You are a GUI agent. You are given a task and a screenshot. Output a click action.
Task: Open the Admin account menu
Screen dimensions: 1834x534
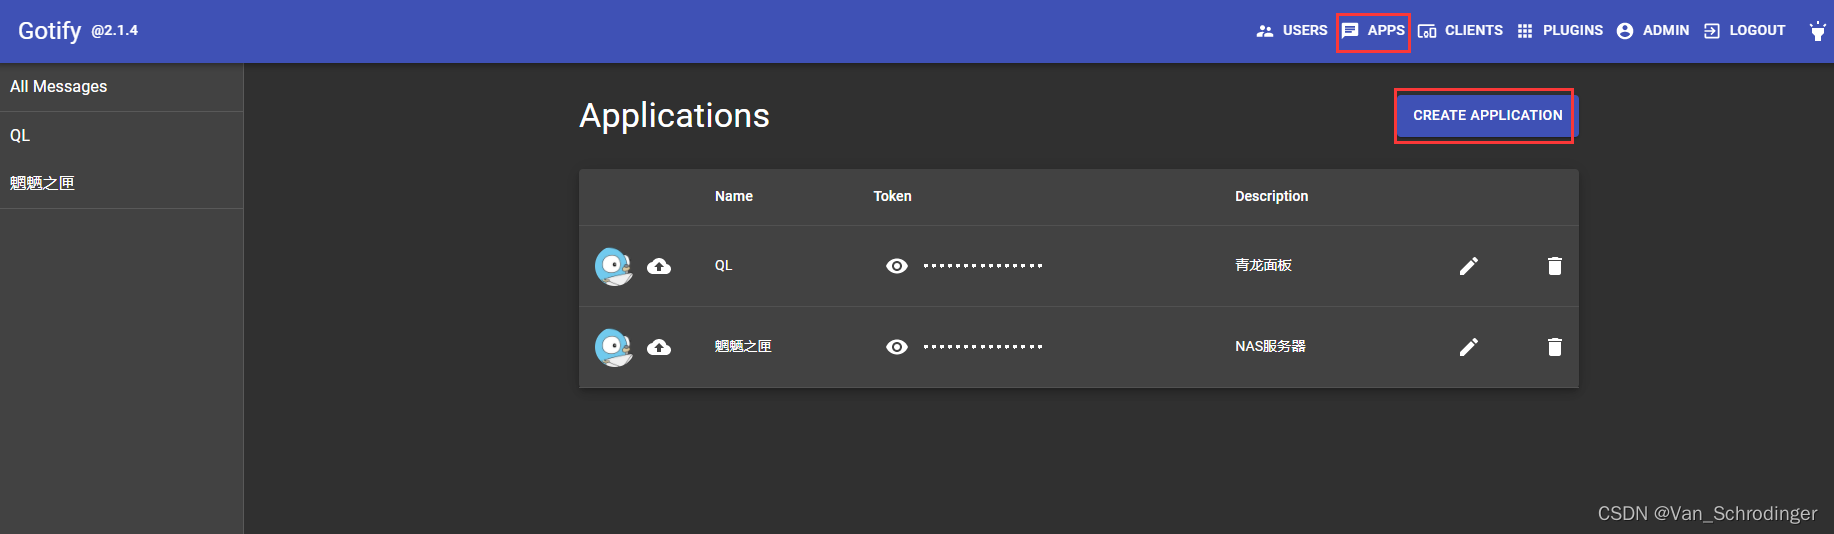tap(1653, 31)
